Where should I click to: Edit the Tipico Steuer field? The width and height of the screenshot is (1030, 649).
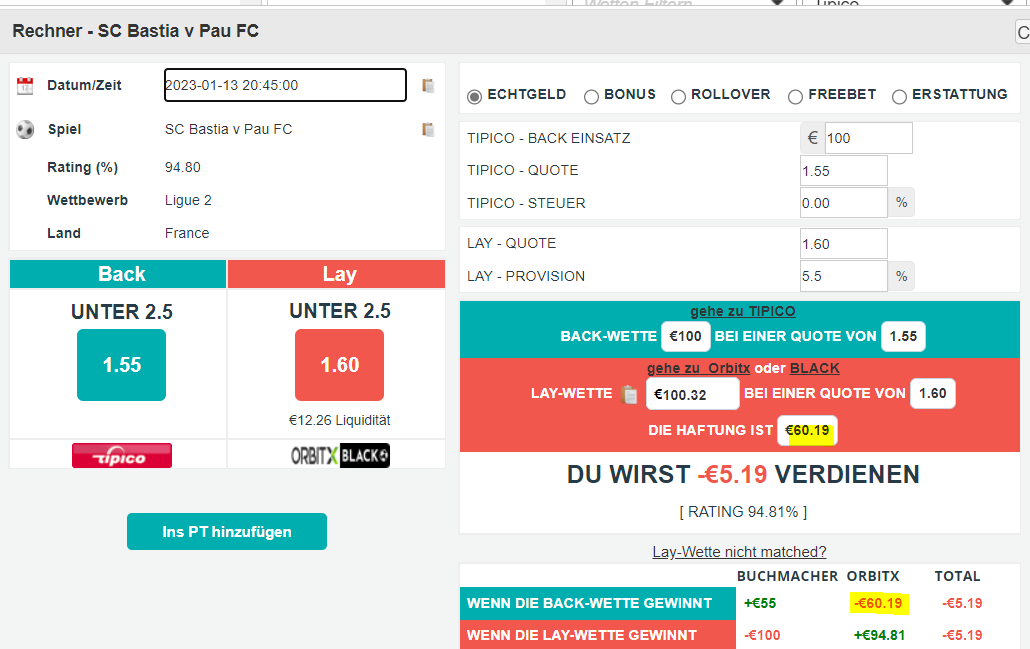coord(844,203)
